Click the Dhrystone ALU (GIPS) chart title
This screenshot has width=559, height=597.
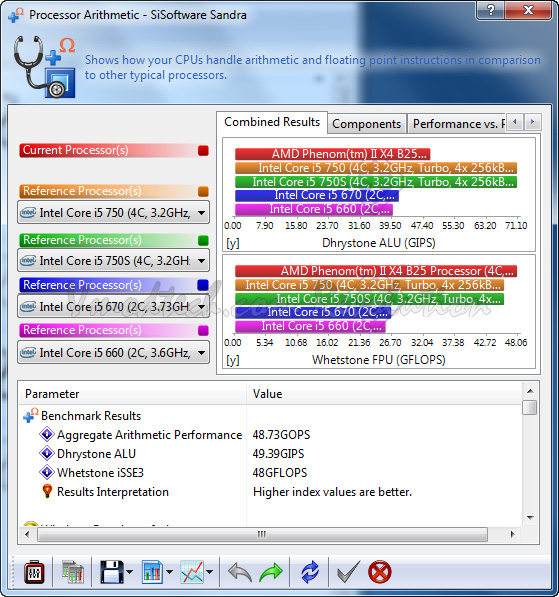pyautogui.click(x=379, y=243)
